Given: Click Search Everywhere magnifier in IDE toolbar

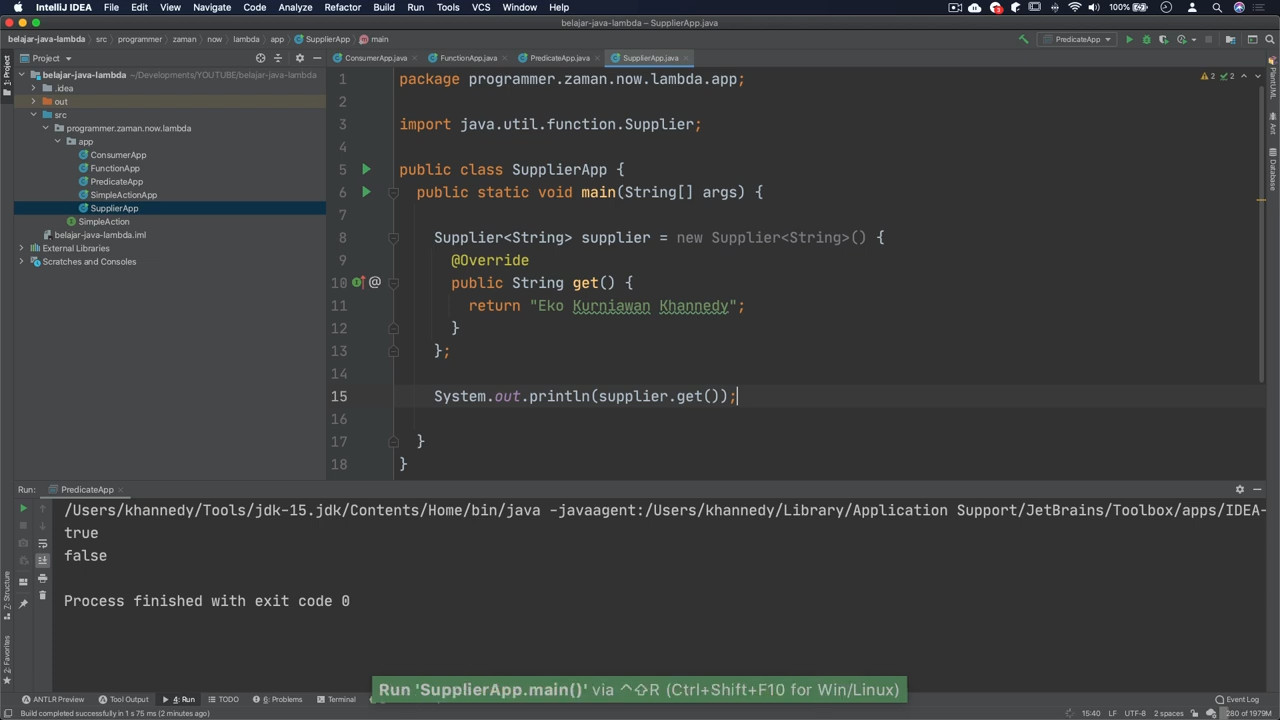Looking at the screenshot, I should click(x=1271, y=39).
